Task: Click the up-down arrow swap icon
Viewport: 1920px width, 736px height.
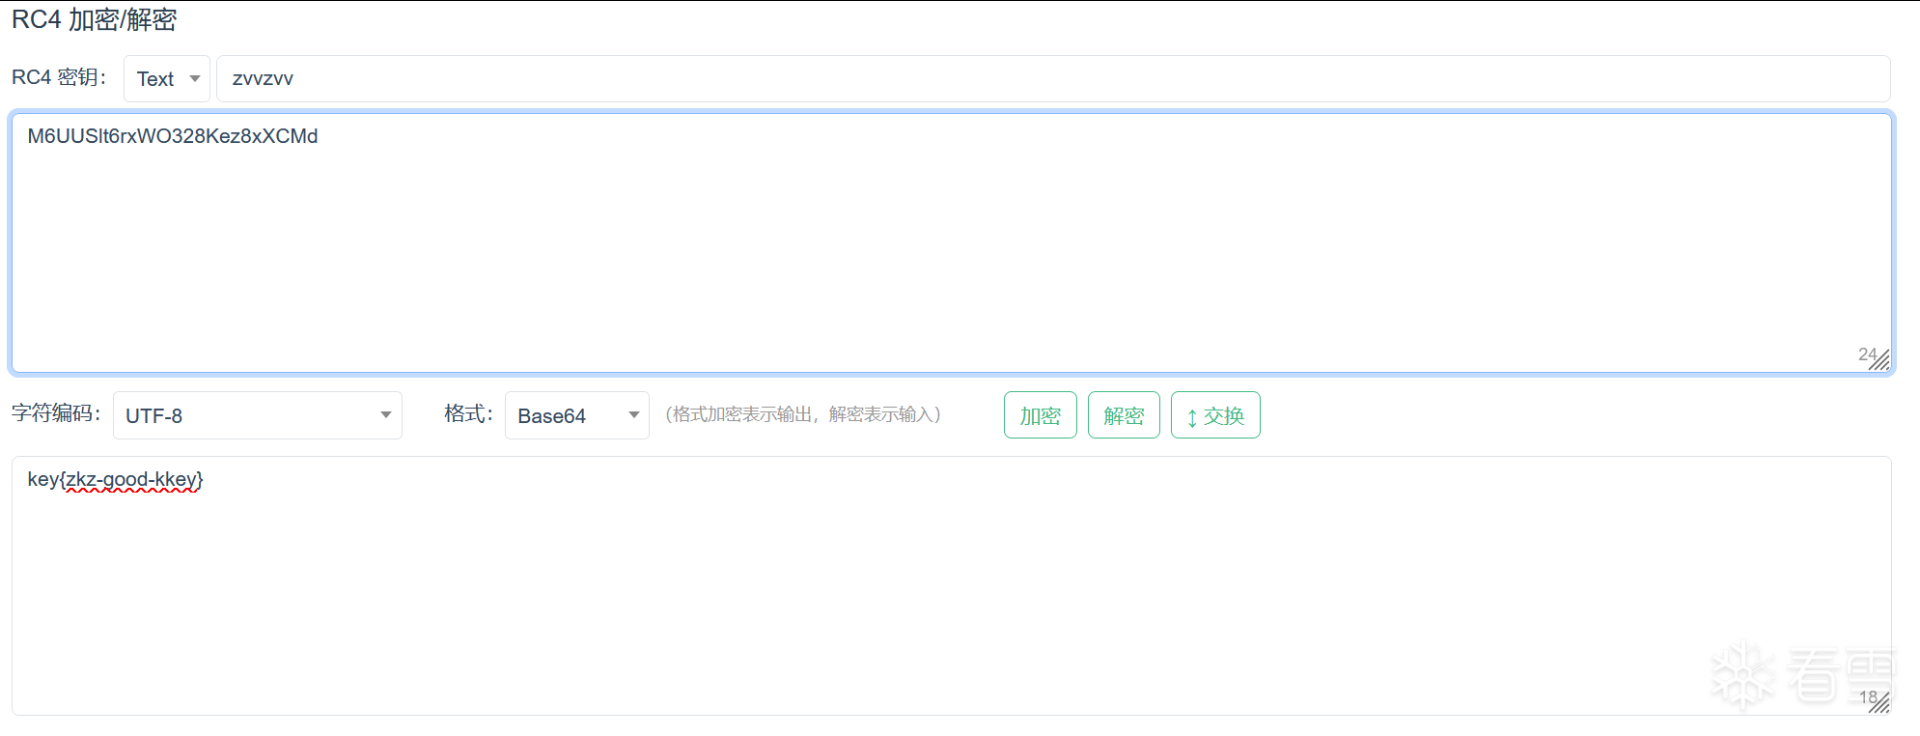Action: point(1191,417)
